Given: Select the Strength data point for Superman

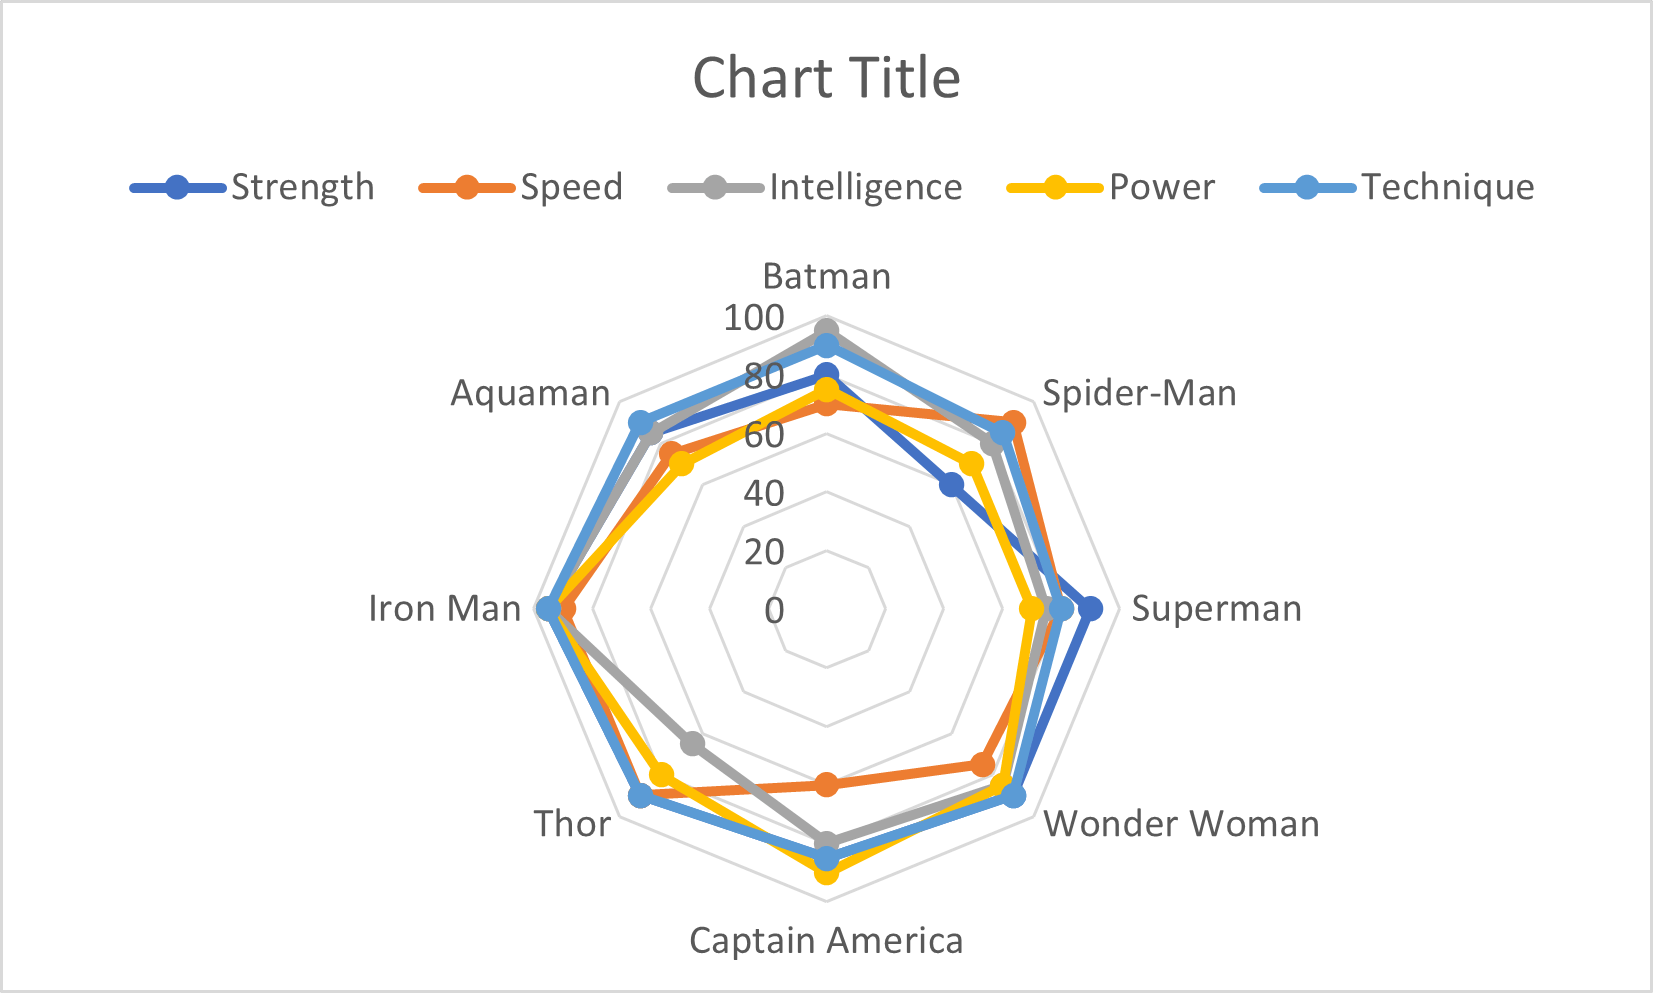Looking at the screenshot, I should tap(1091, 608).
